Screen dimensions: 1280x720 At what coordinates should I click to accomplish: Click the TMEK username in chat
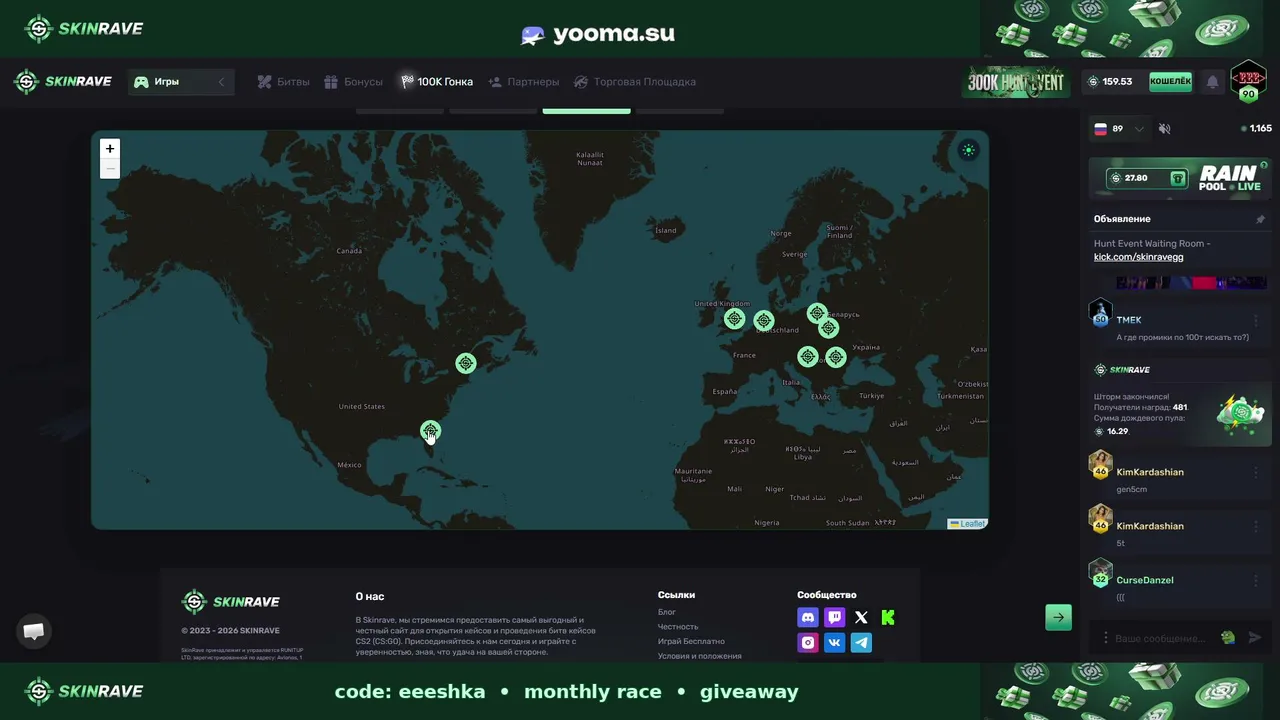pyautogui.click(x=1129, y=320)
